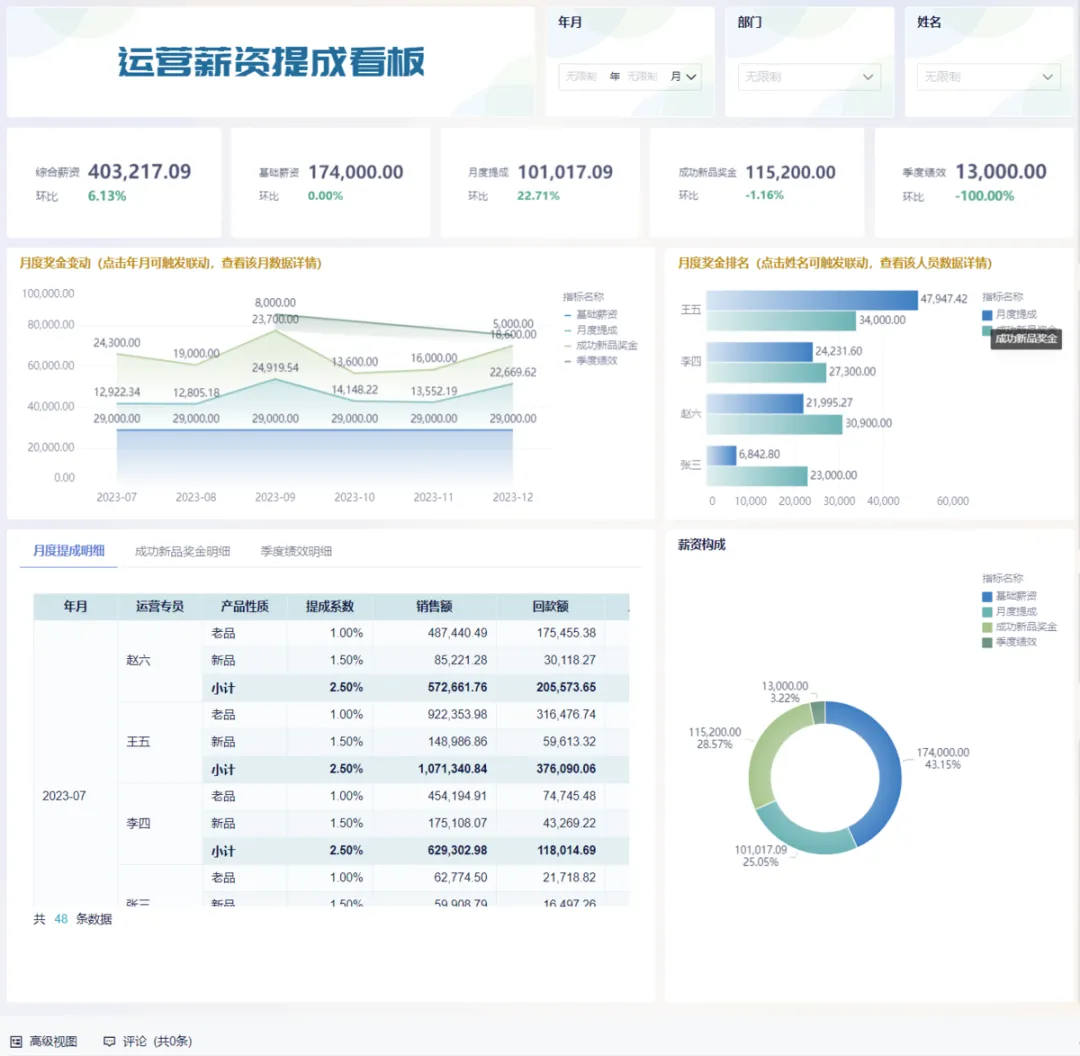The width and height of the screenshot is (1080, 1056).
Task: Click the year field in the 年月 filter
Action: tap(581, 76)
